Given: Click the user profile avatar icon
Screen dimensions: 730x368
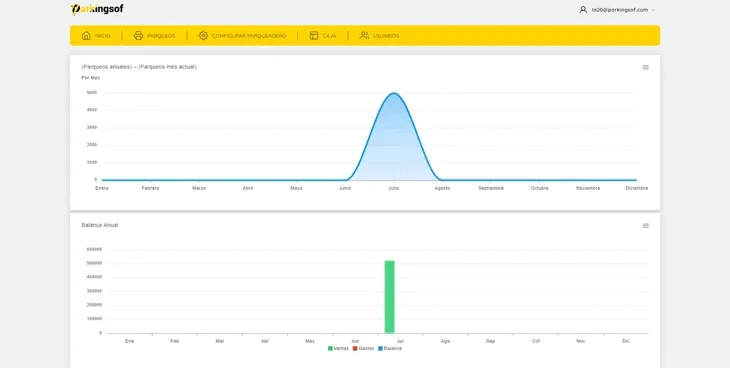Looking at the screenshot, I should (583, 10).
